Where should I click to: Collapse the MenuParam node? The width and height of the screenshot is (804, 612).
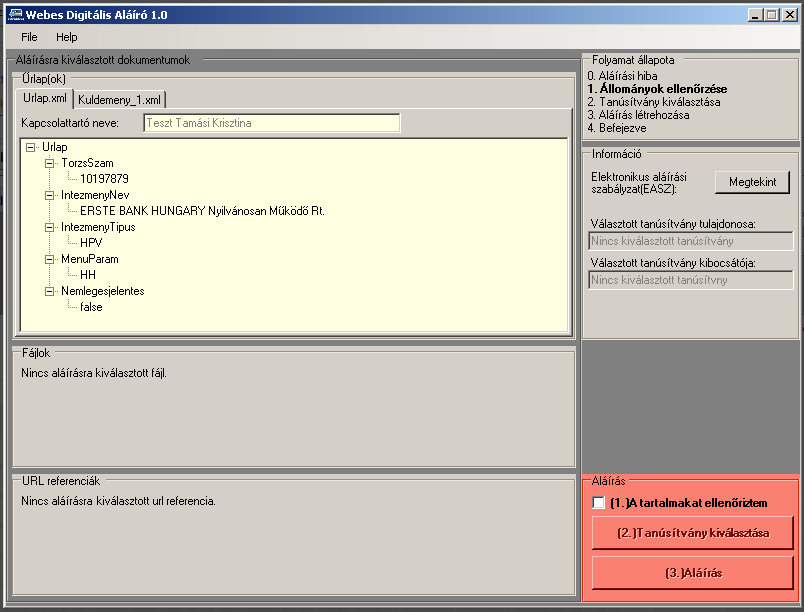point(50,259)
